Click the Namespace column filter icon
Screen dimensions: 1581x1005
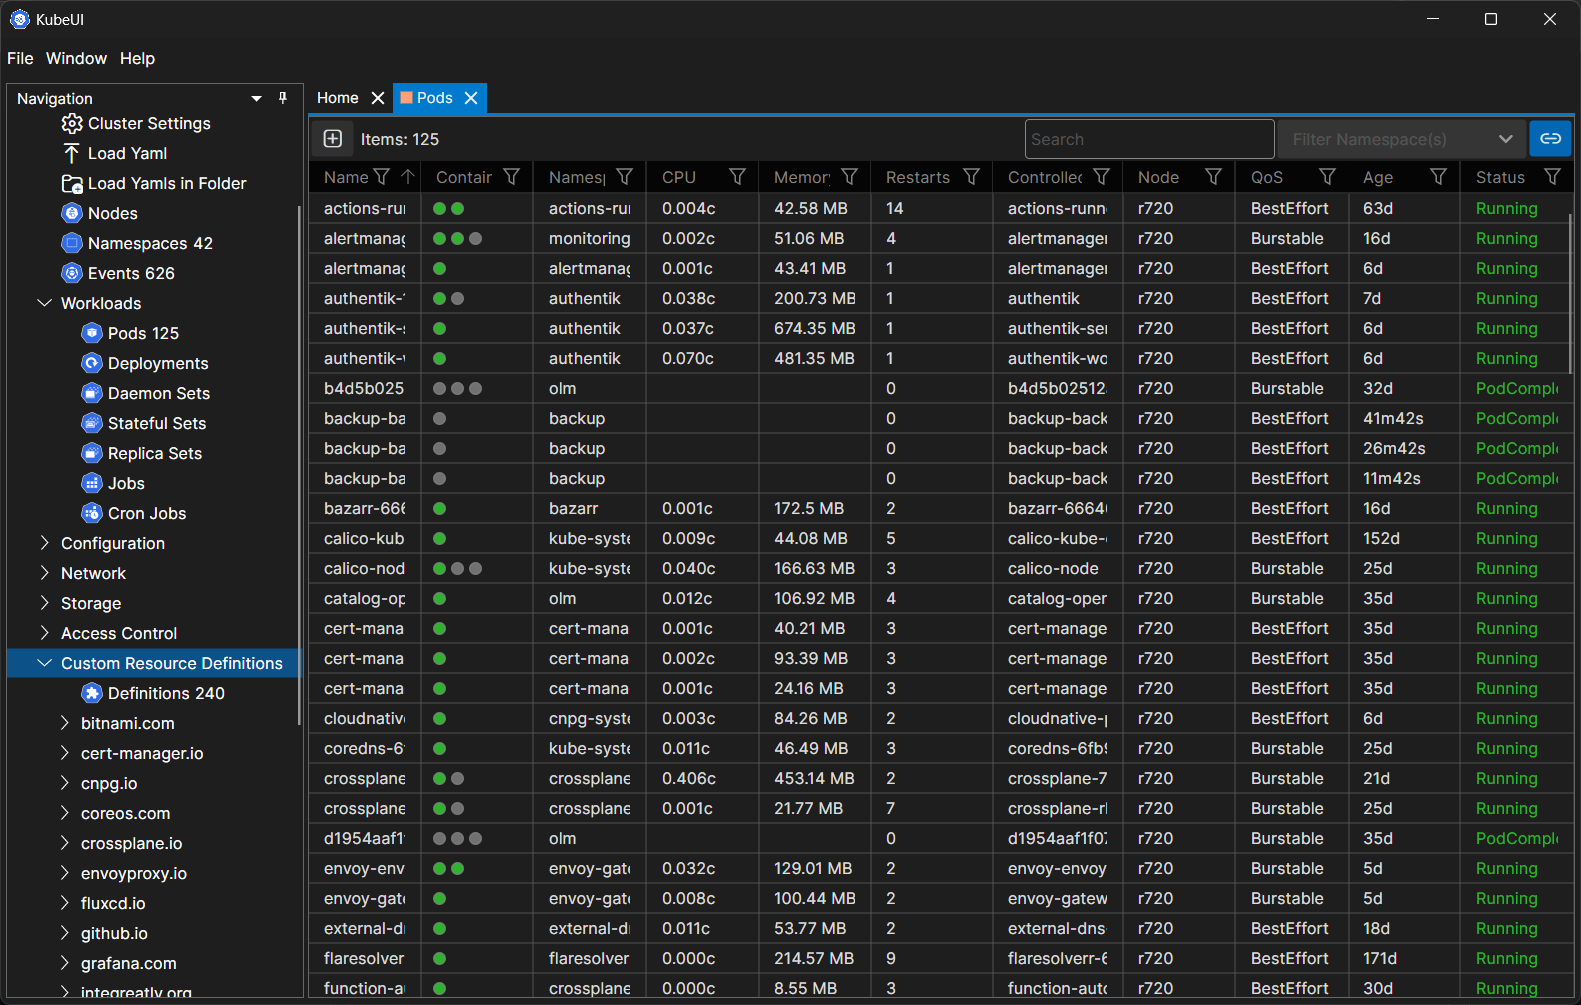[x=624, y=177]
